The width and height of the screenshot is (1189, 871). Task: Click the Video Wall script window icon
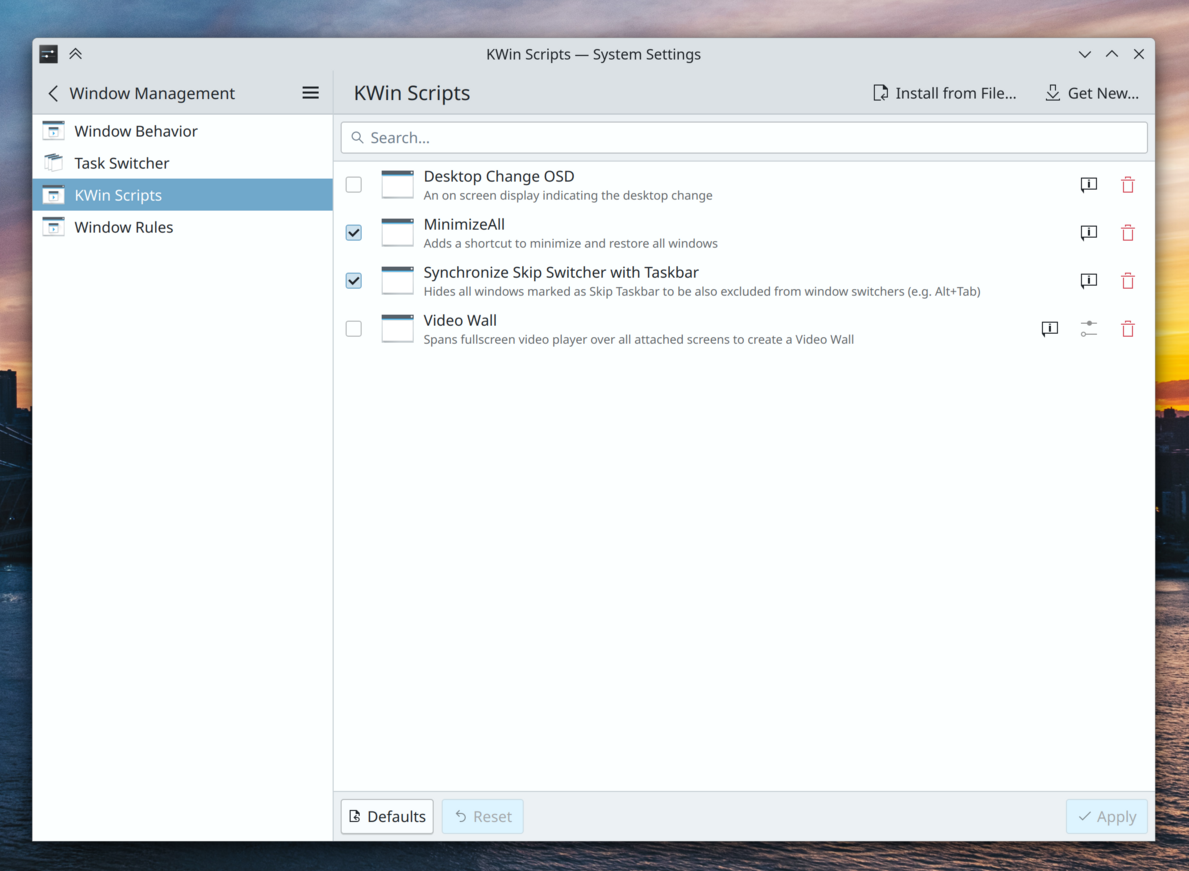[397, 328]
